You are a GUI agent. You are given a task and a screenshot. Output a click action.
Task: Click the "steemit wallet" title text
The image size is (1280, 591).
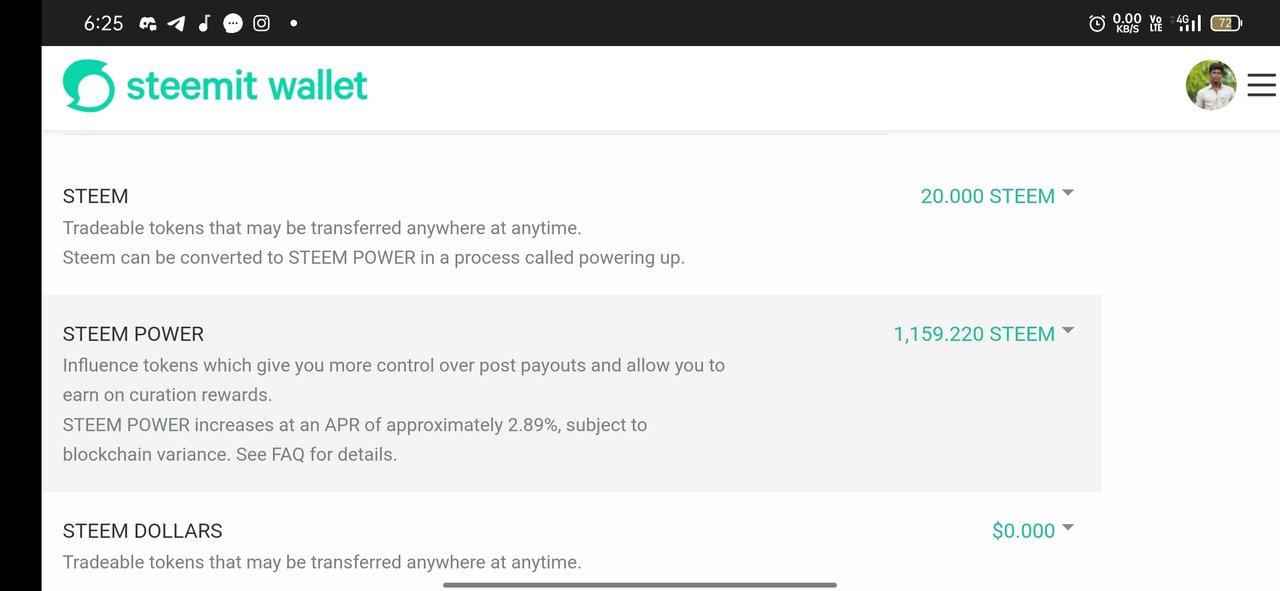tap(246, 86)
